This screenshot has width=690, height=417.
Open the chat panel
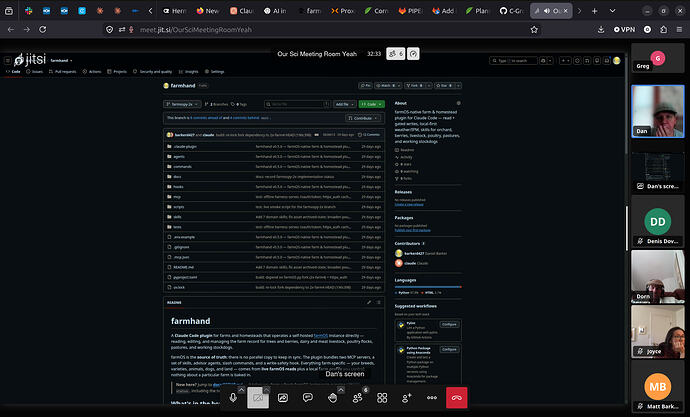pos(308,398)
